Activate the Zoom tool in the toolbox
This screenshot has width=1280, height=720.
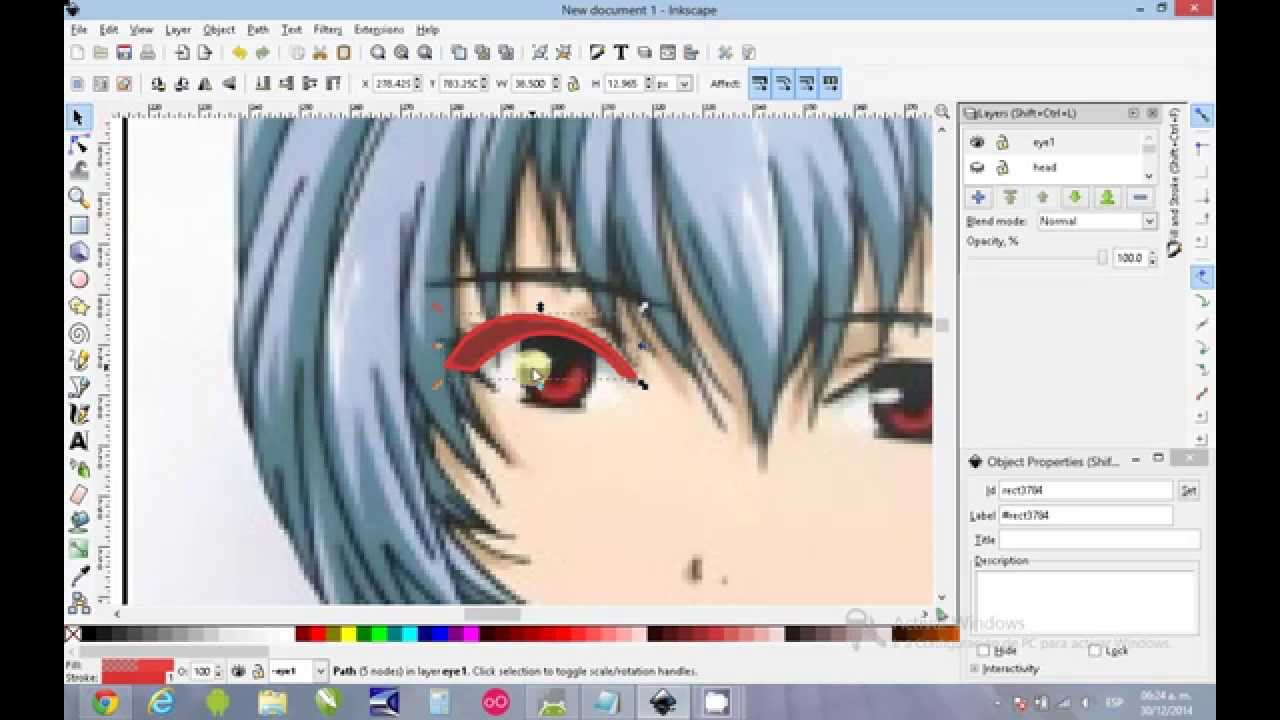(78, 194)
